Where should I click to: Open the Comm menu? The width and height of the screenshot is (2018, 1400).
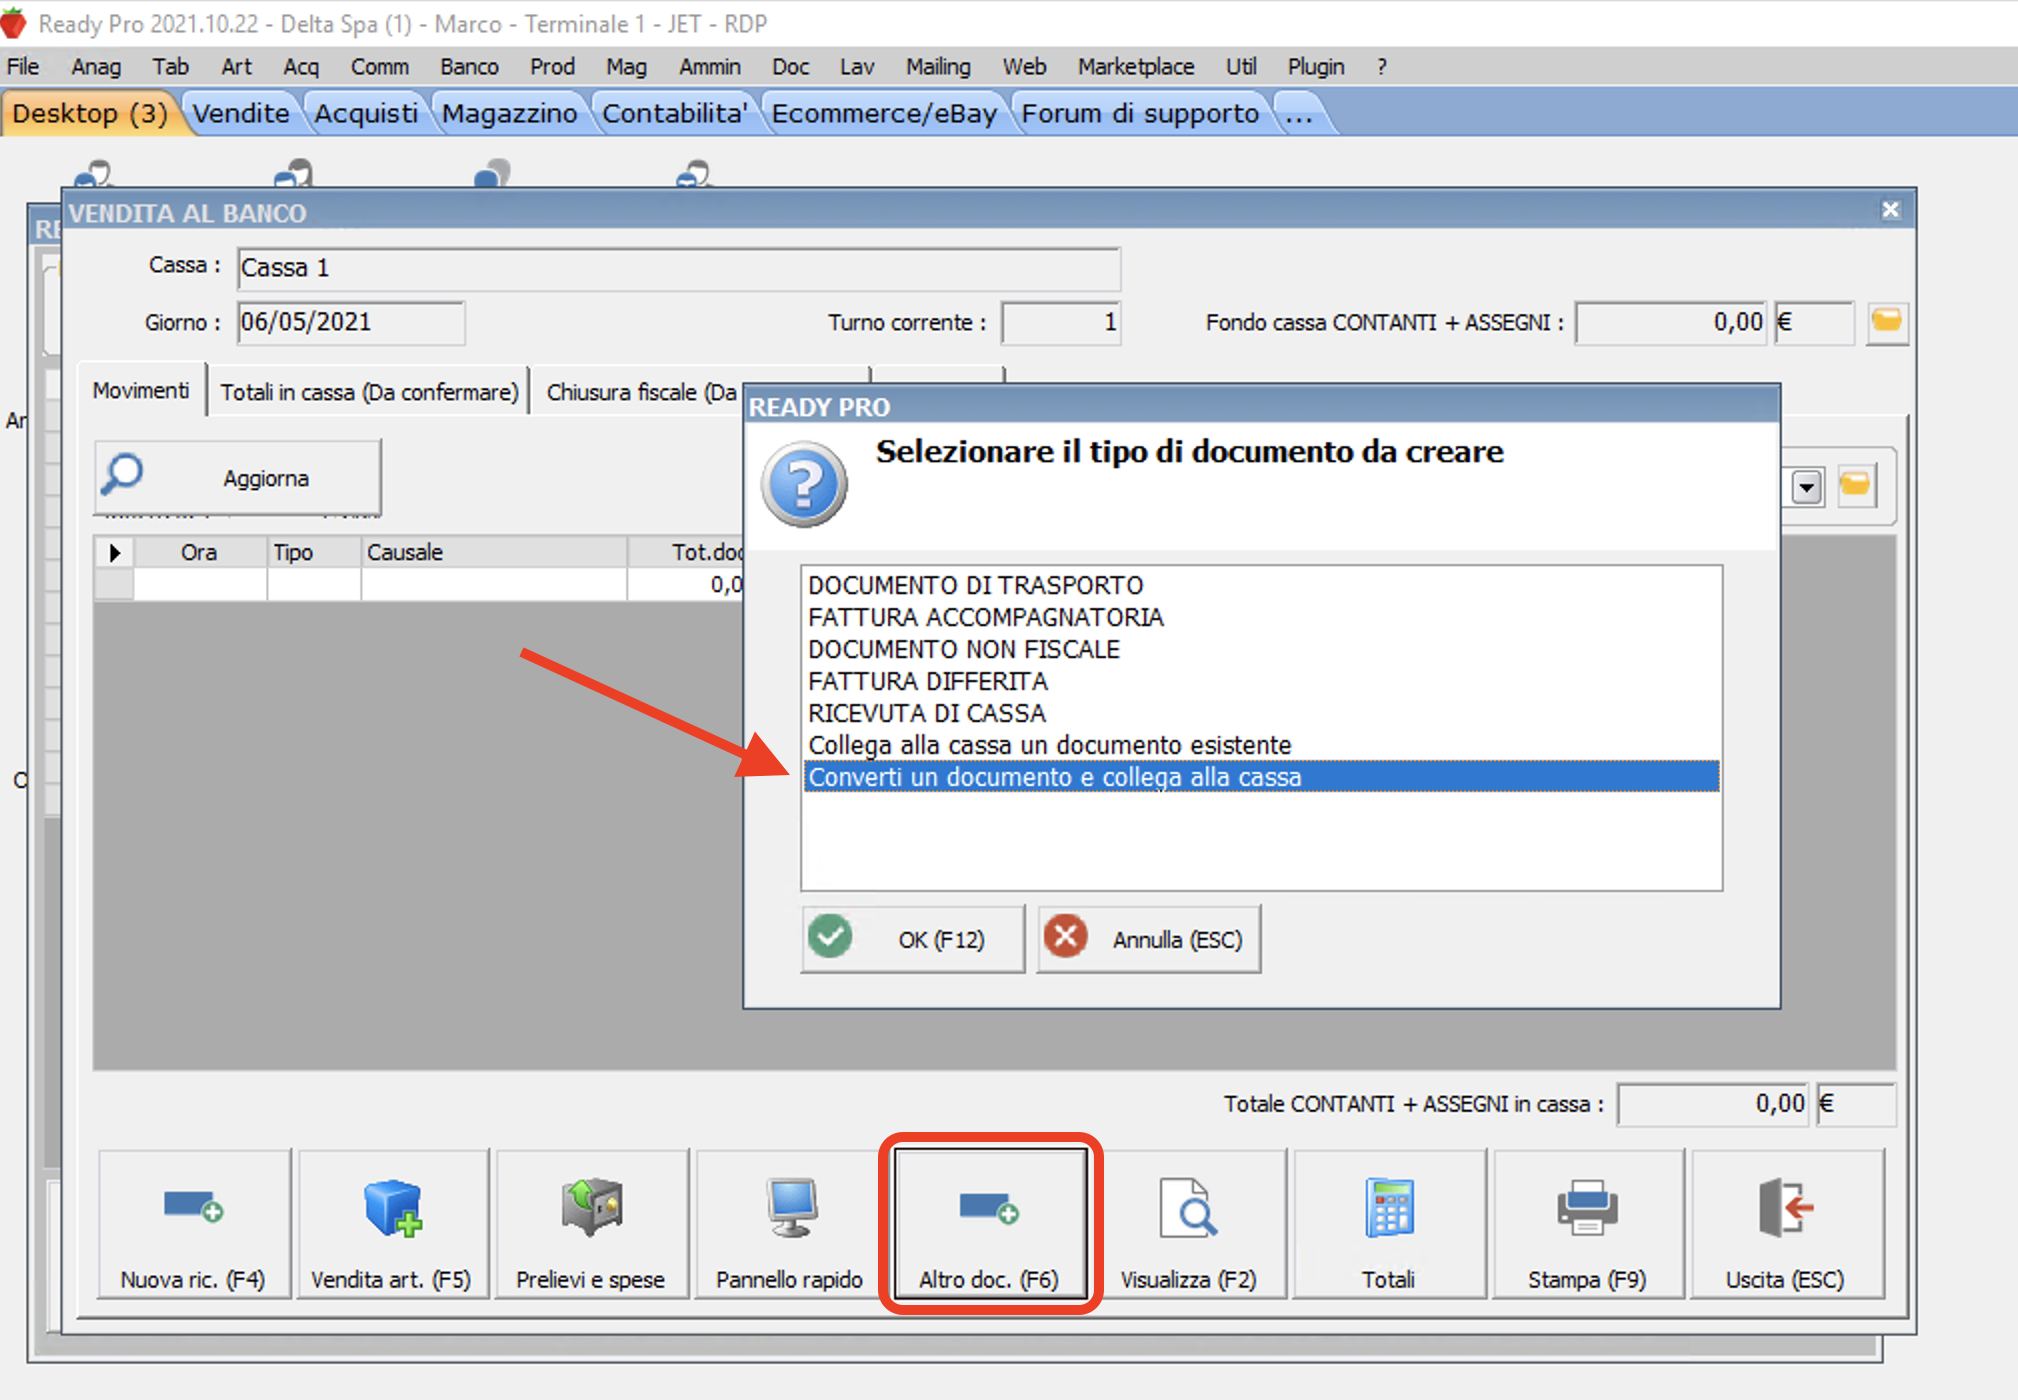click(380, 67)
